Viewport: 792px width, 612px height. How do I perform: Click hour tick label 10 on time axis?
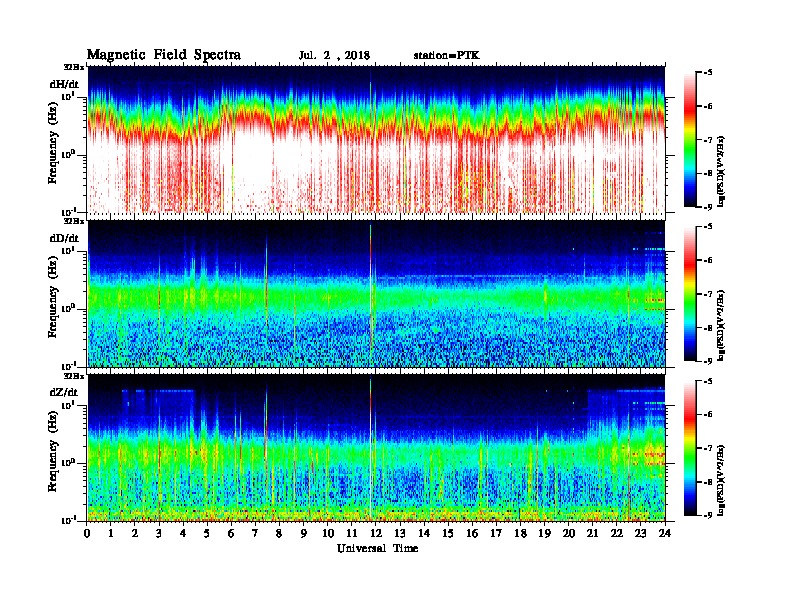(328, 533)
